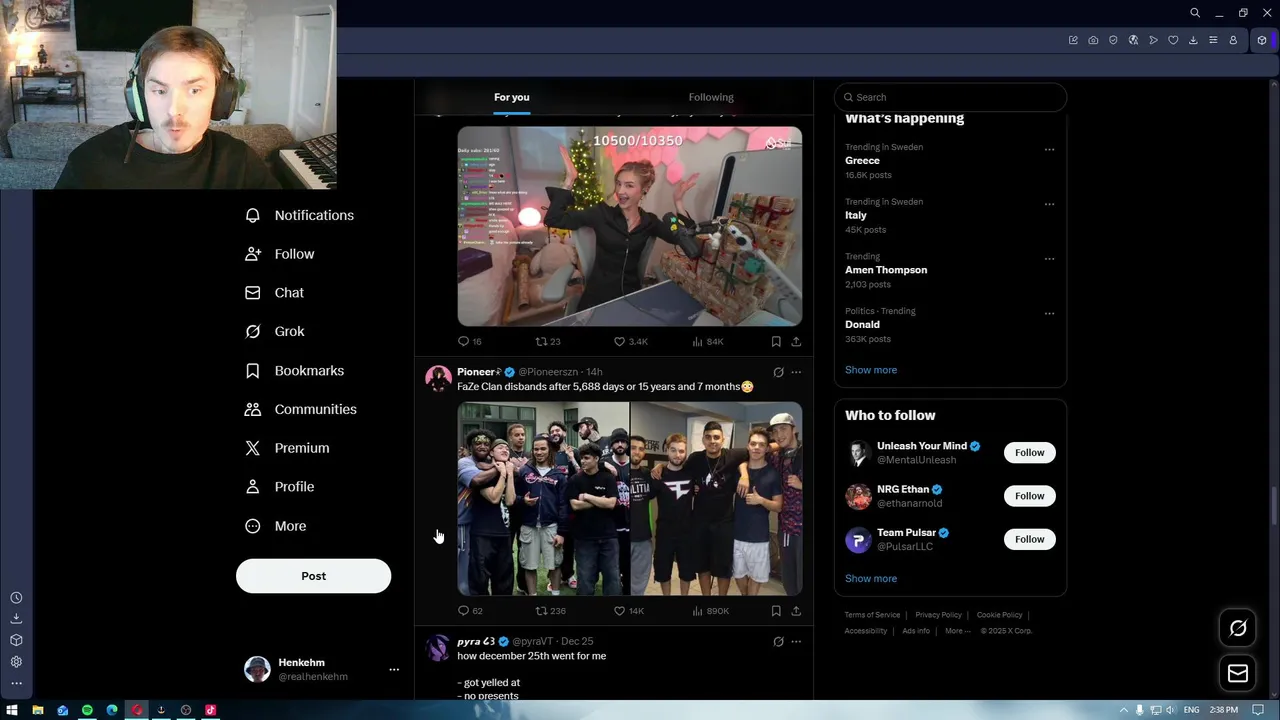Open the right FaZe group photo

(x=716, y=499)
